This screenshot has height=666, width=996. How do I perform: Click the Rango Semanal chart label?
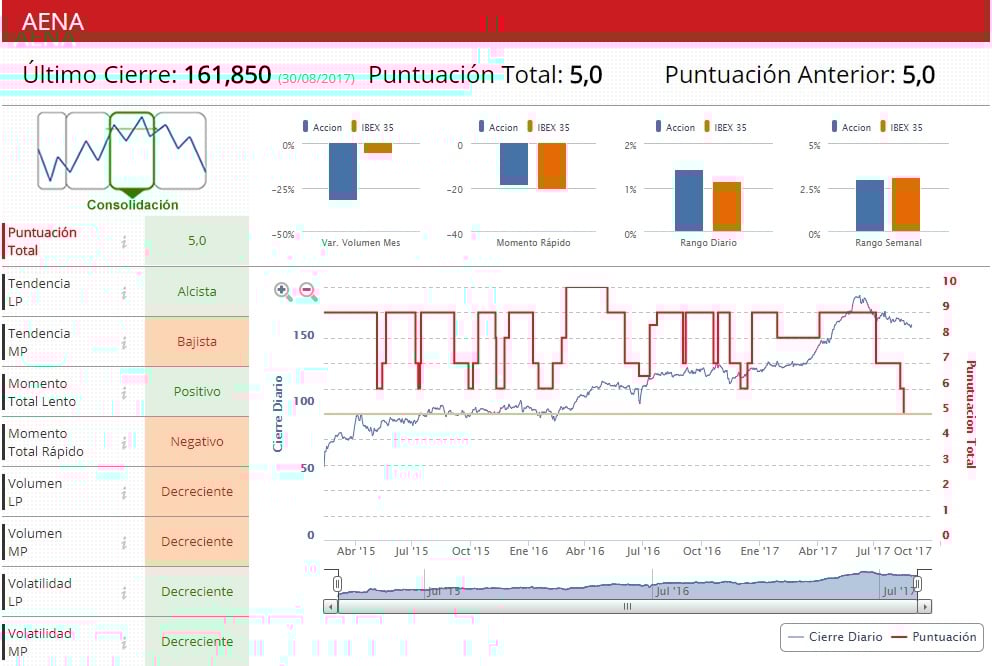pyautogui.click(x=888, y=243)
